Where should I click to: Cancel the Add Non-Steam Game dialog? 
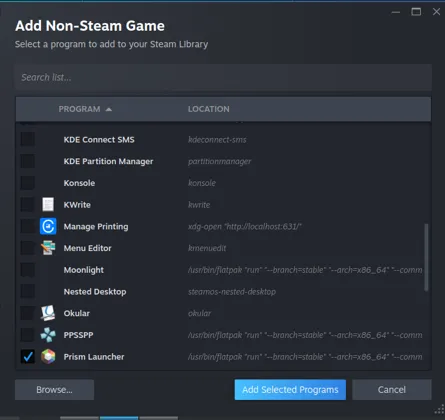(392, 390)
